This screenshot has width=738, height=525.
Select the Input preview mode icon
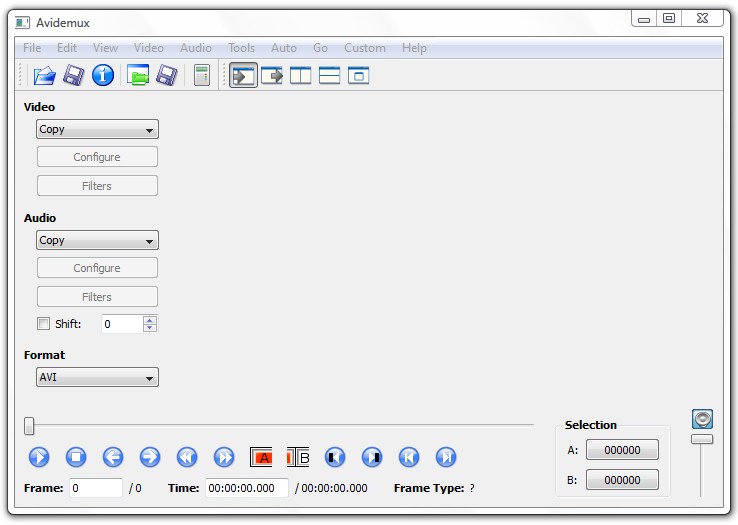(243, 75)
